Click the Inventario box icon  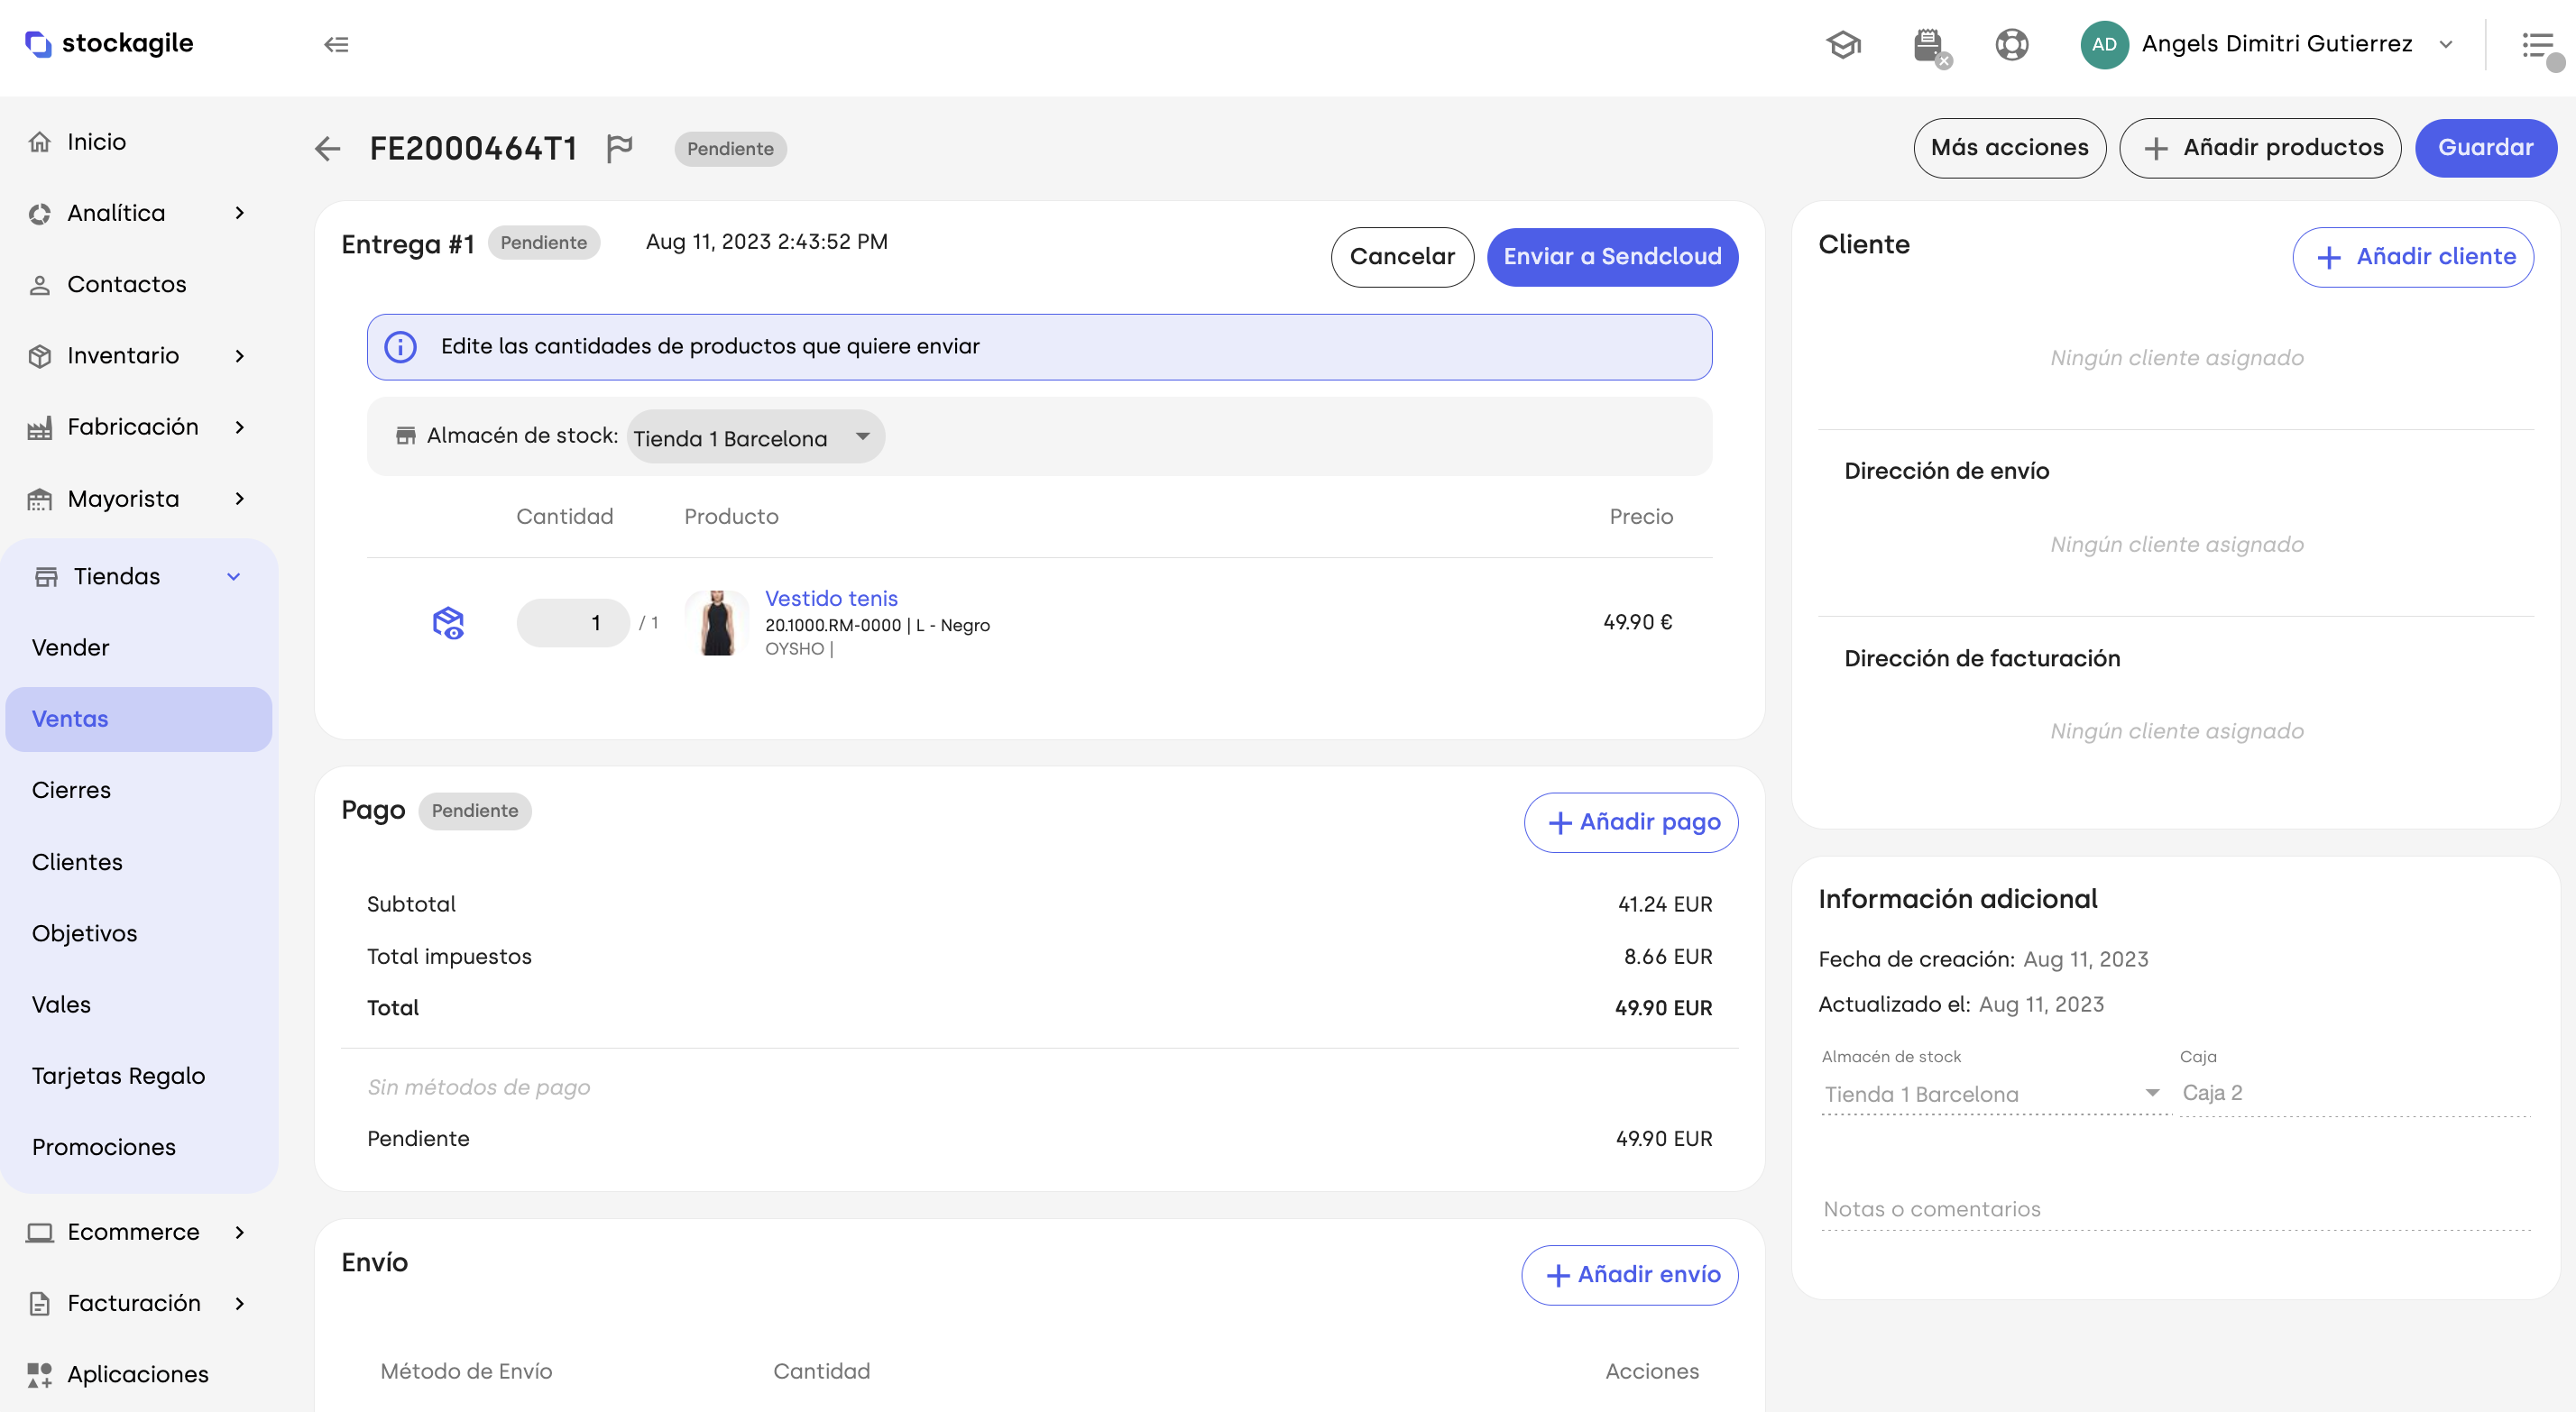(40, 356)
